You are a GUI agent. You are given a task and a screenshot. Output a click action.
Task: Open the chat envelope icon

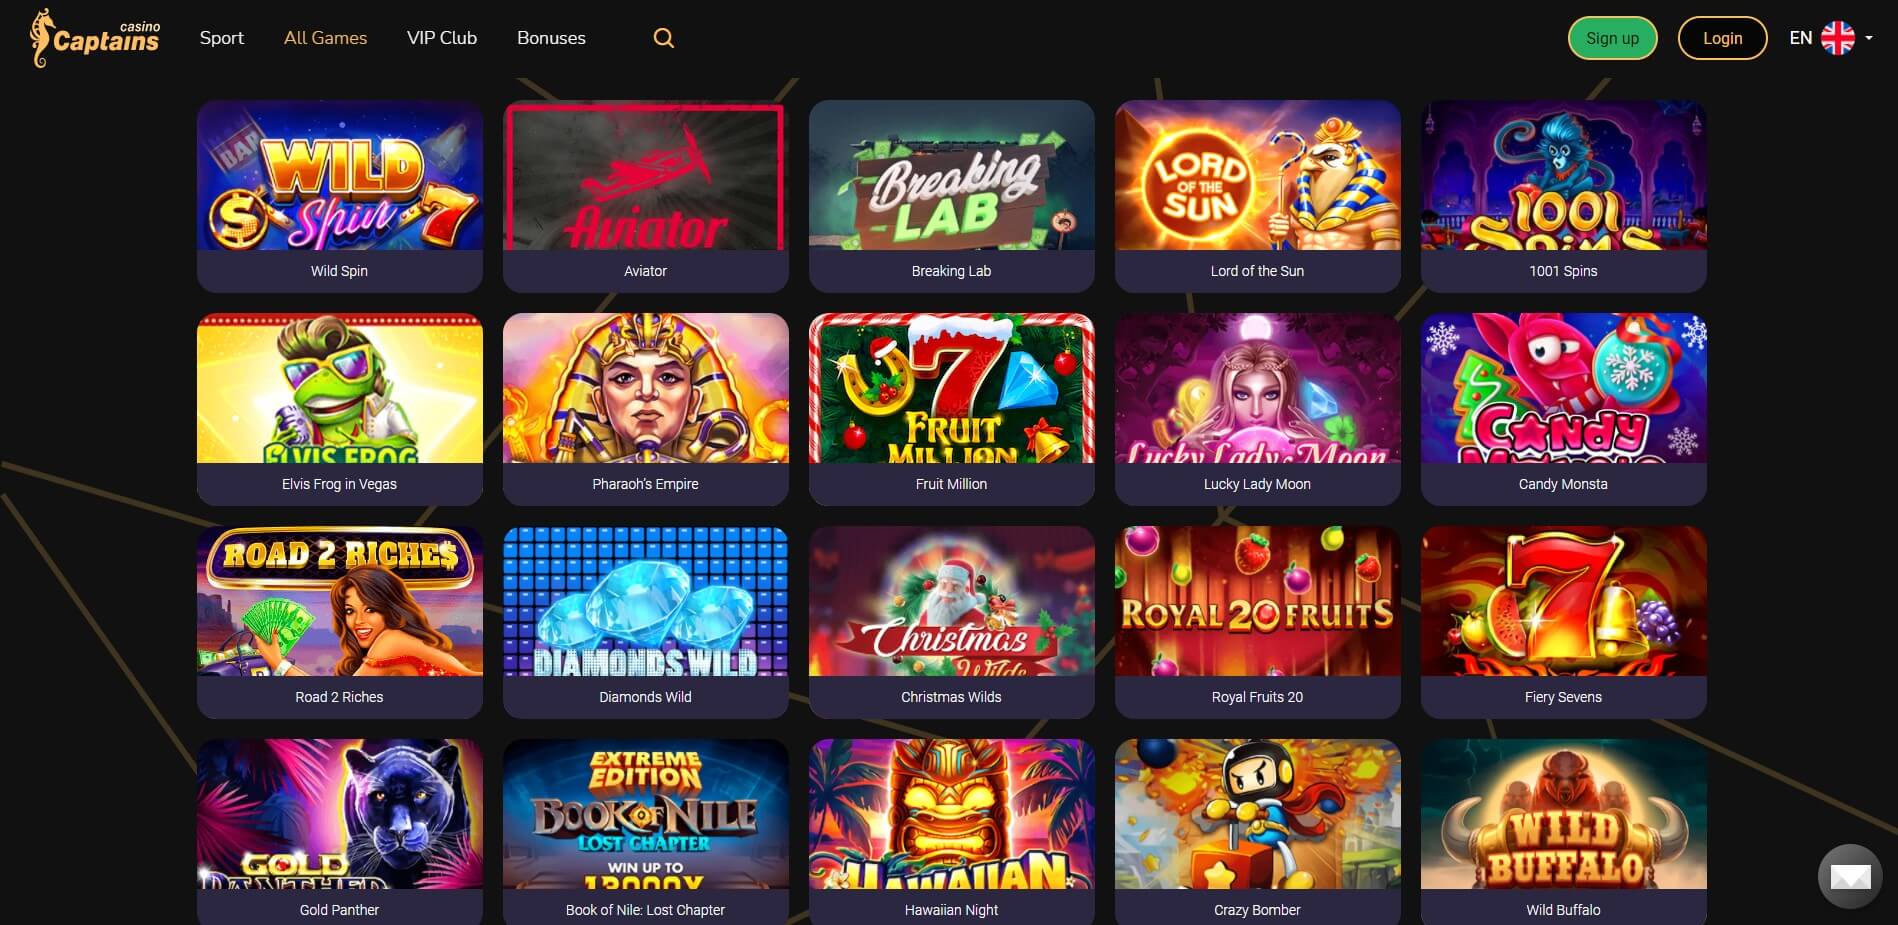pyautogui.click(x=1850, y=877)
